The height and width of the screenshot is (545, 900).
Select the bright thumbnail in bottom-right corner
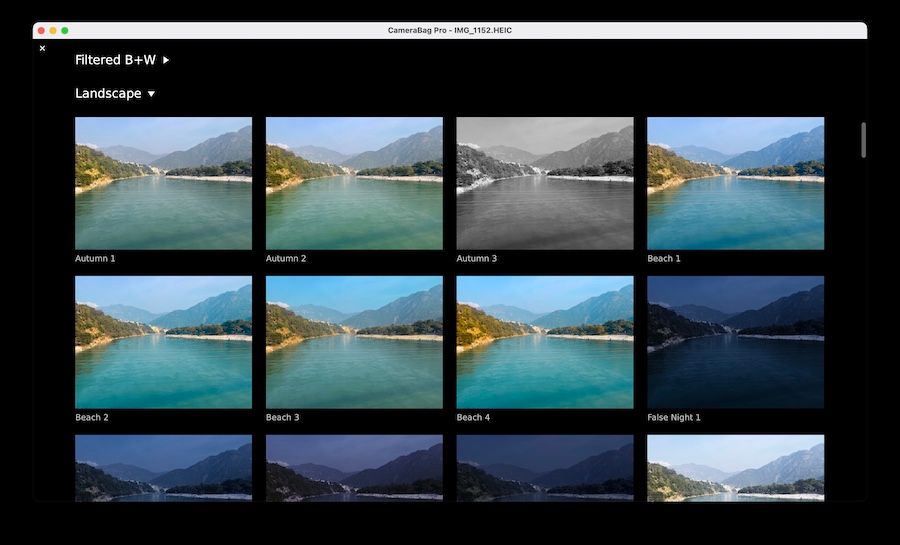click(x=735, y=468)
